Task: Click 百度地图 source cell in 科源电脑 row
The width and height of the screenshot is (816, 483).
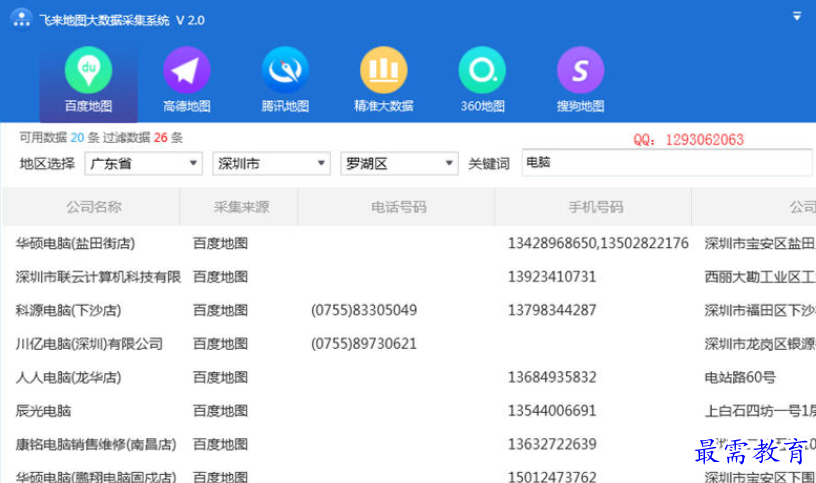Action: pos(220,310)
